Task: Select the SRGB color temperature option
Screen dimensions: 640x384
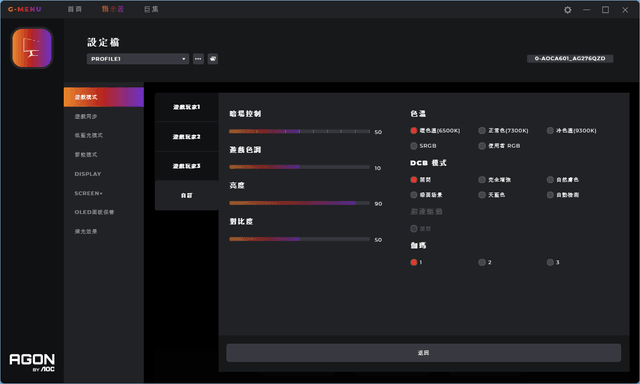Action: click(x=413, y=146)
